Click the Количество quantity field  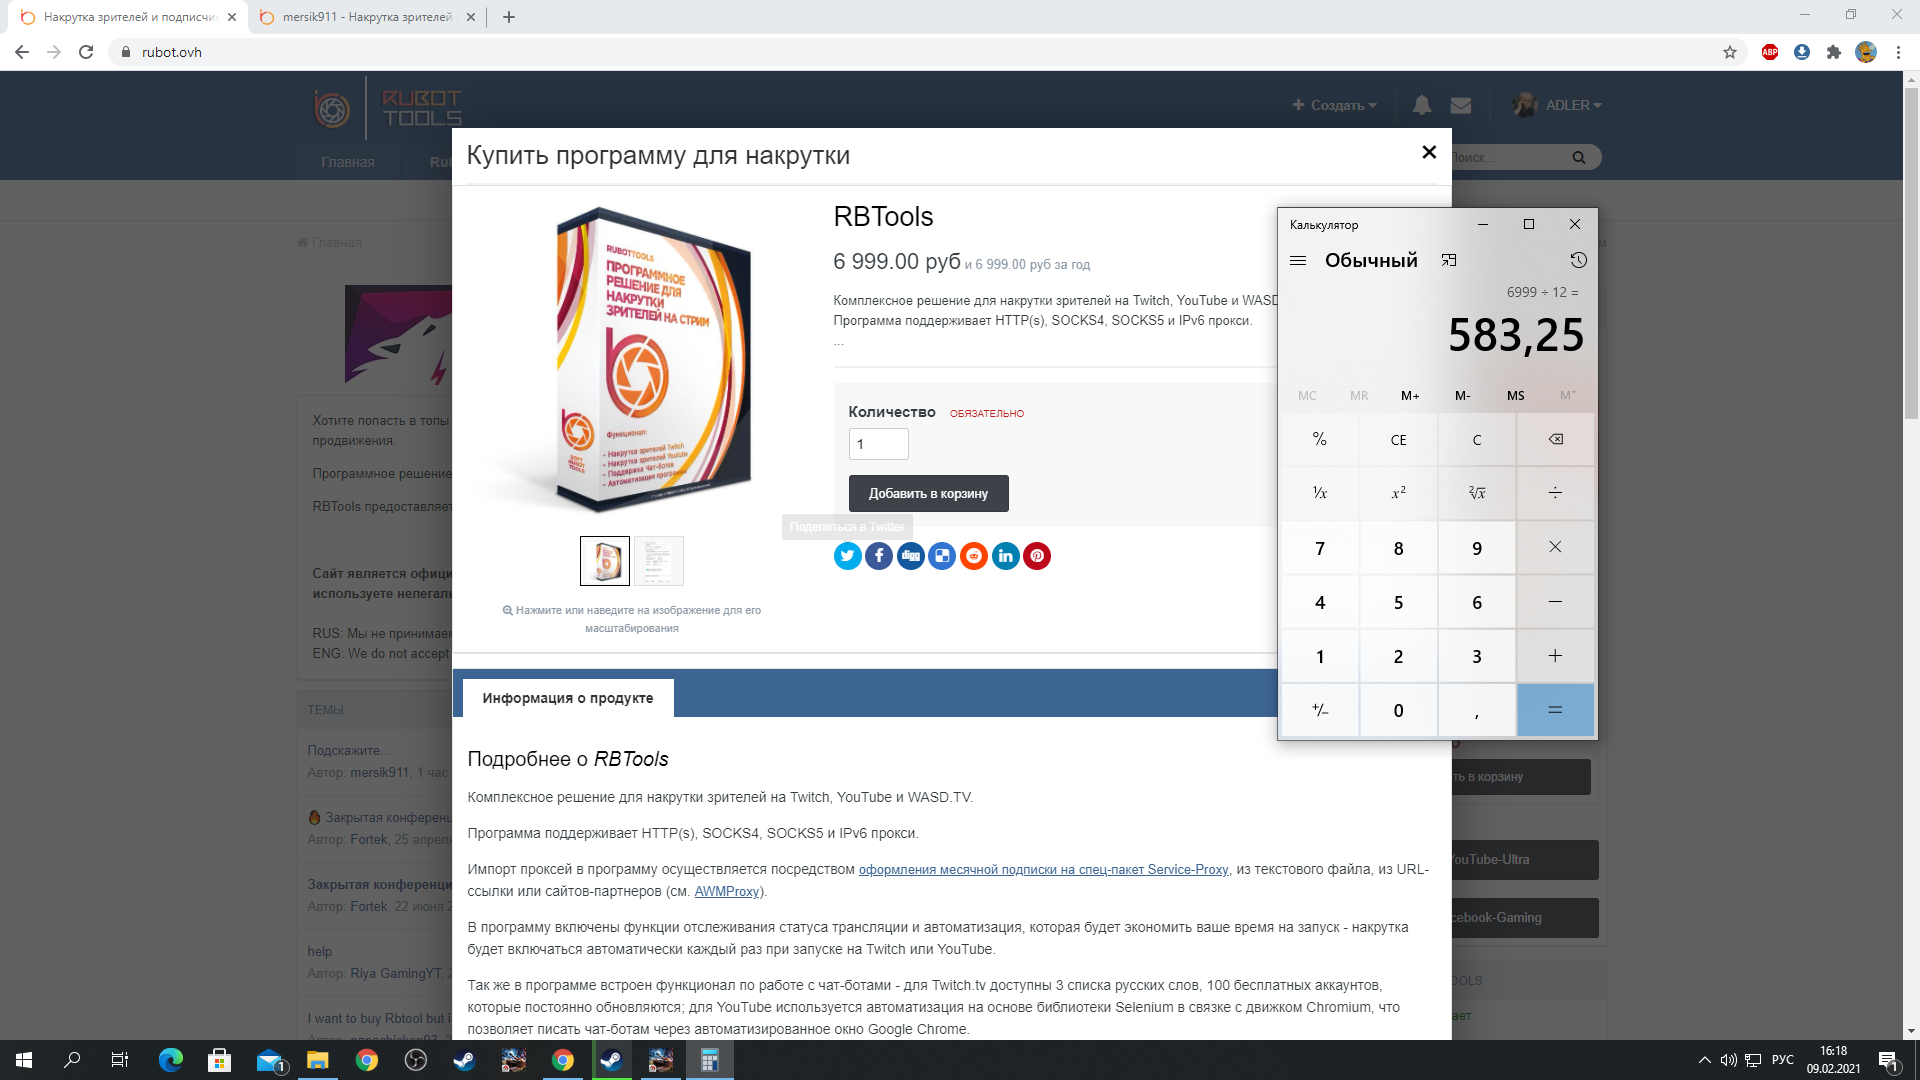point(878,444)
